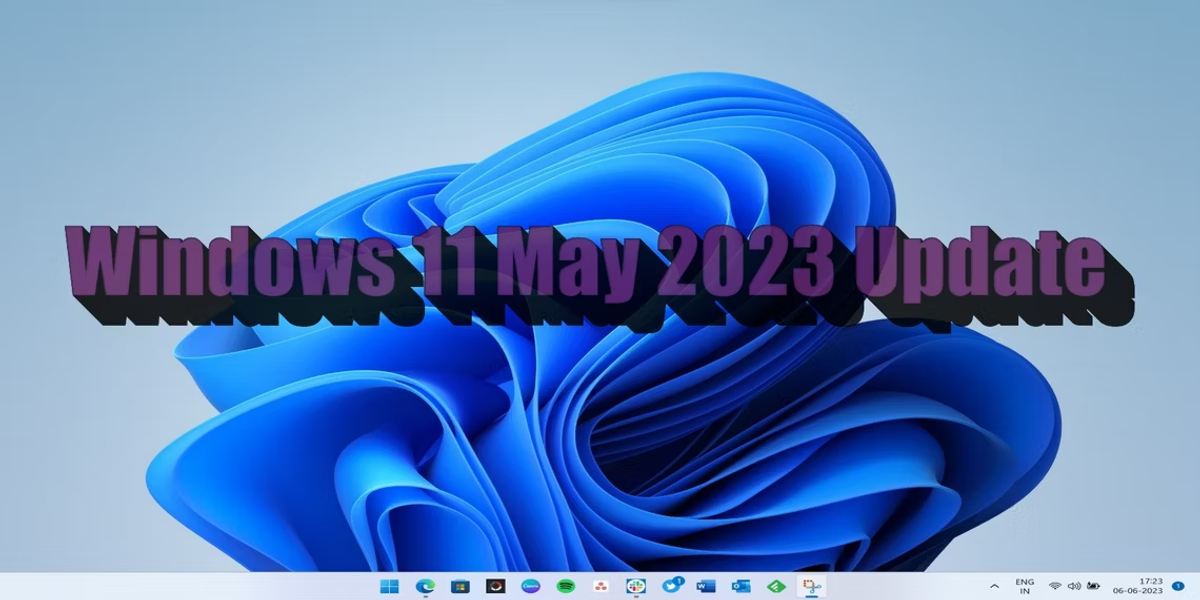Open the Windows Start menu
This screenshot has width=1200, height=600.
click(389, 586)
